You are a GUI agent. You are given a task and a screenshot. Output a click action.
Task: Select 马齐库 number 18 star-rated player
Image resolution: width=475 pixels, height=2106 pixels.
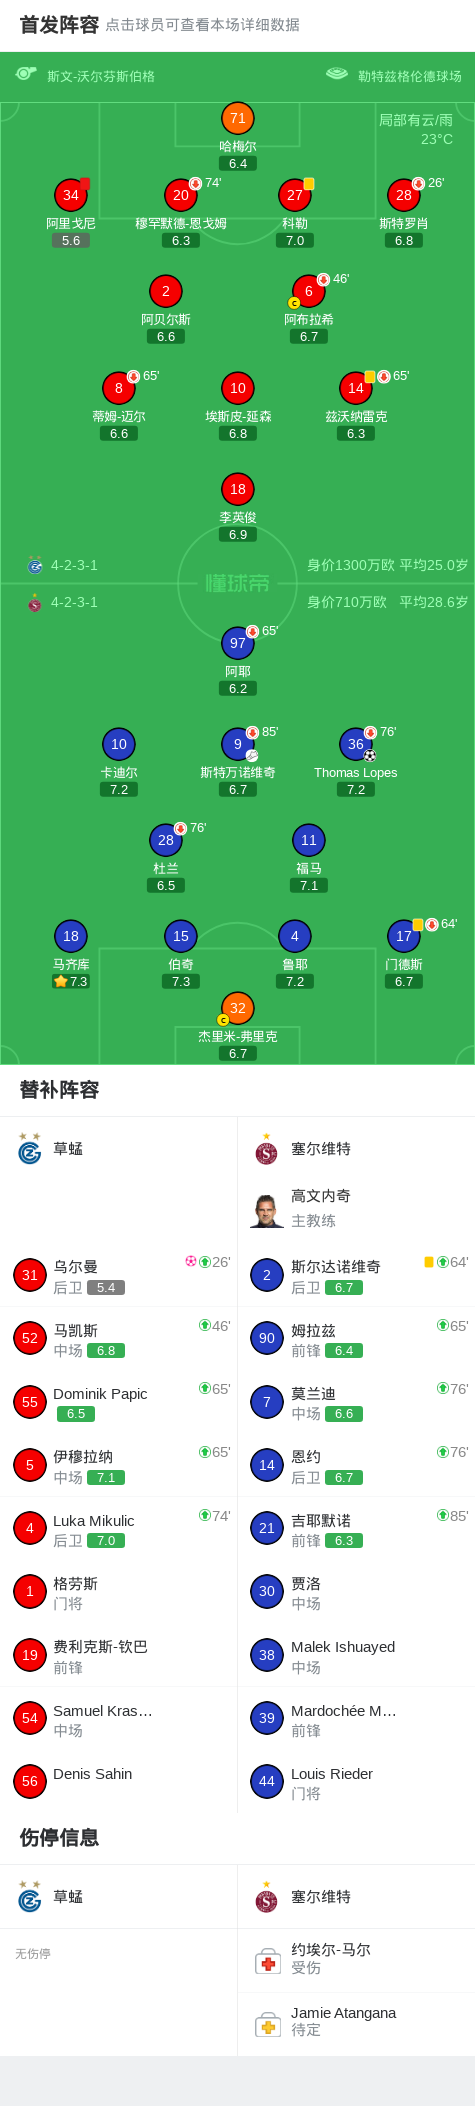pos(71,936)
